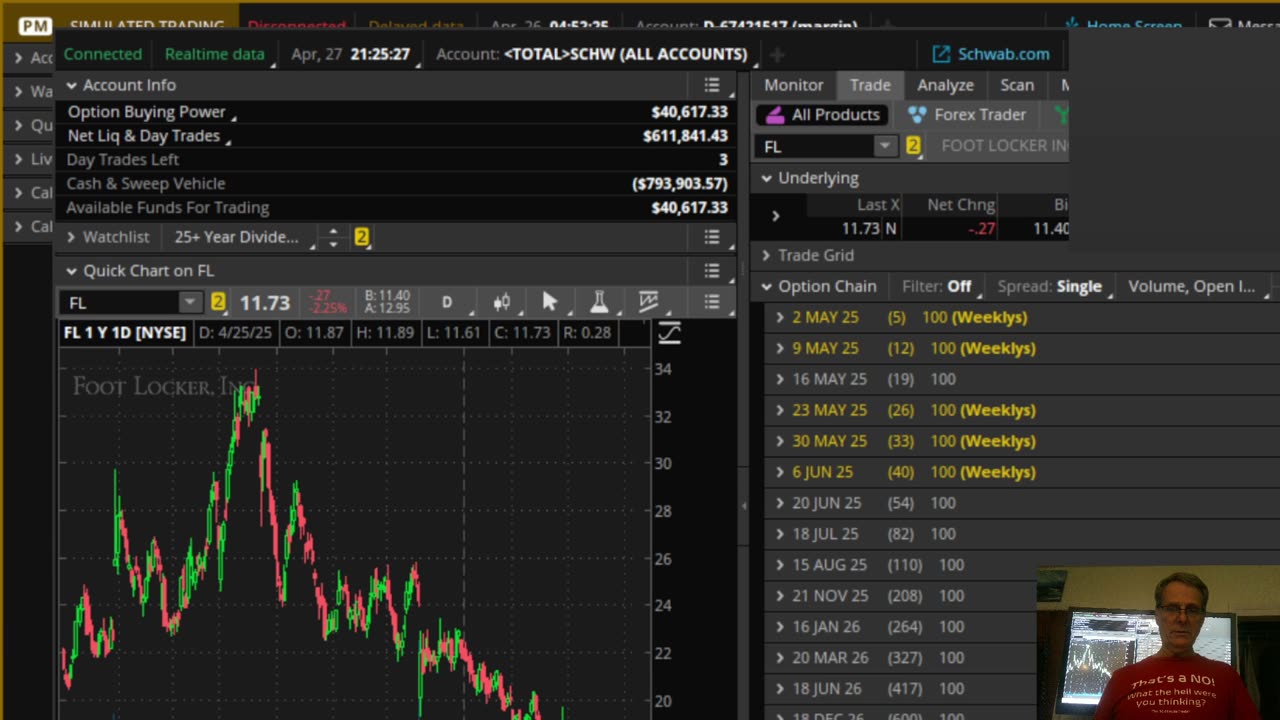
Task: Click the PM mode badge
Action: pos(35,27)
